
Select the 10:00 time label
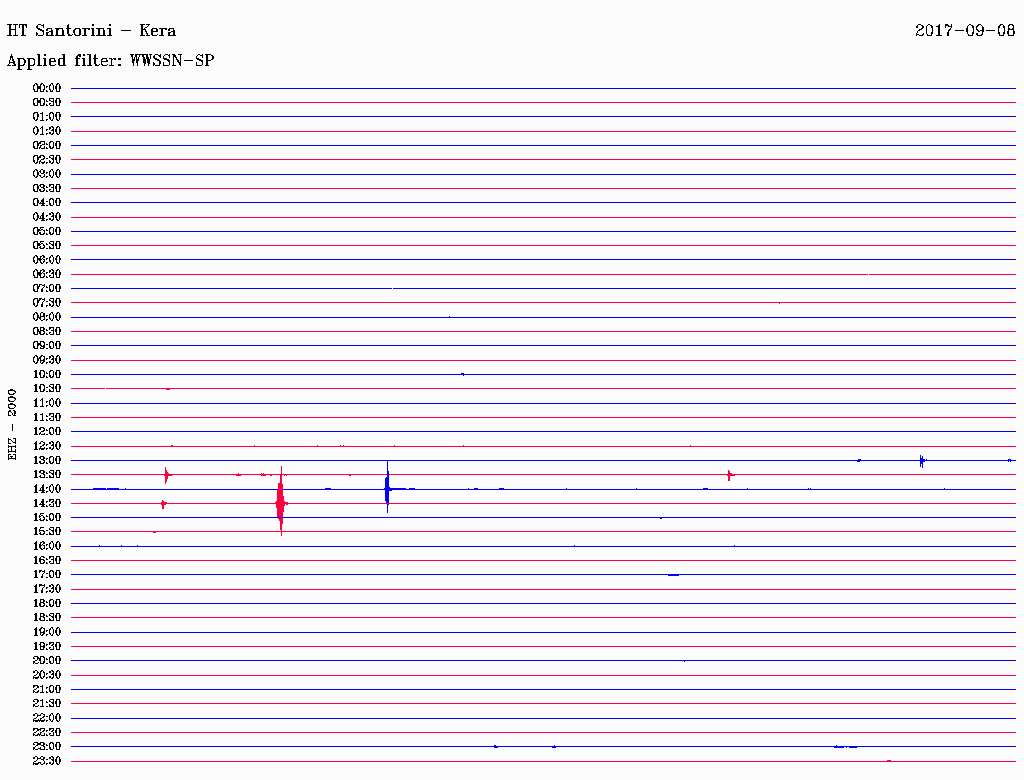[x=47, y=374]
